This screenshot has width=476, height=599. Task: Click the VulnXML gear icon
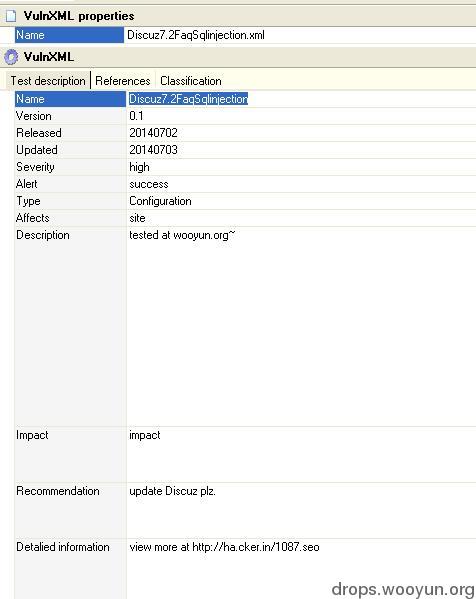11,57
